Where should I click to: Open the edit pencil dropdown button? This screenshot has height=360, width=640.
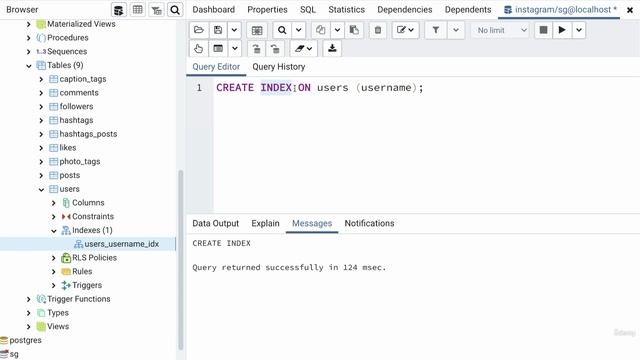pos(405,30)
